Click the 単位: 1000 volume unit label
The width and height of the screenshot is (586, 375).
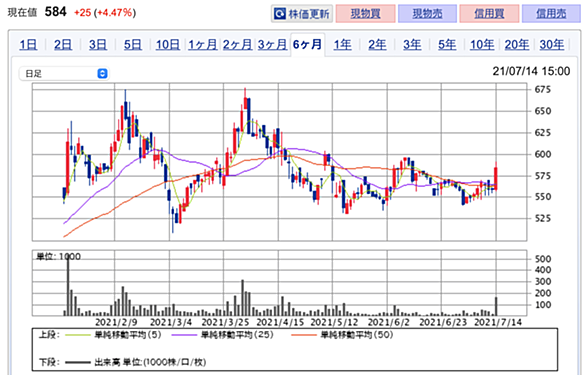pos(58,256)
